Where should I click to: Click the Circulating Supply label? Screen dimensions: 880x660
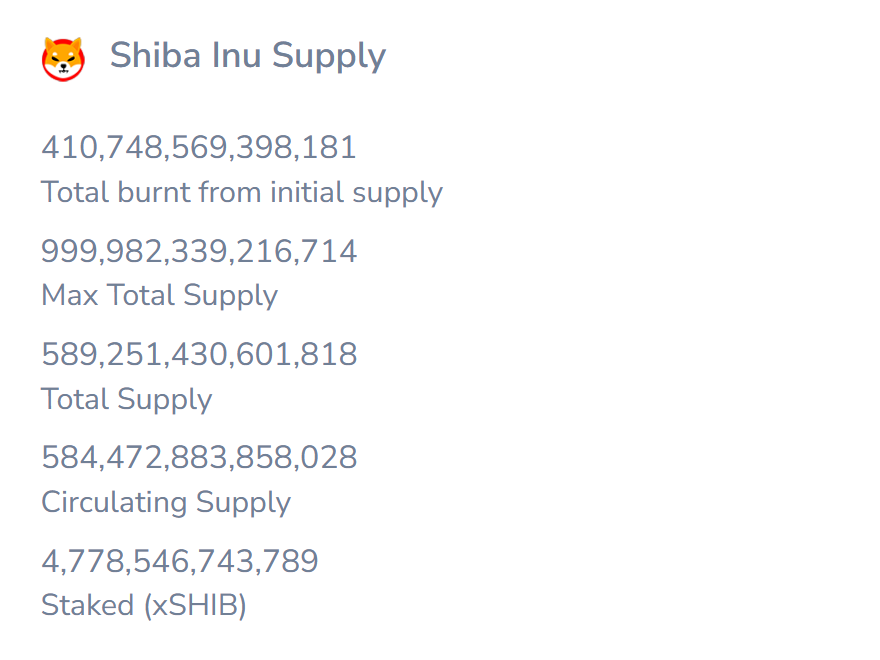point(166,502)
